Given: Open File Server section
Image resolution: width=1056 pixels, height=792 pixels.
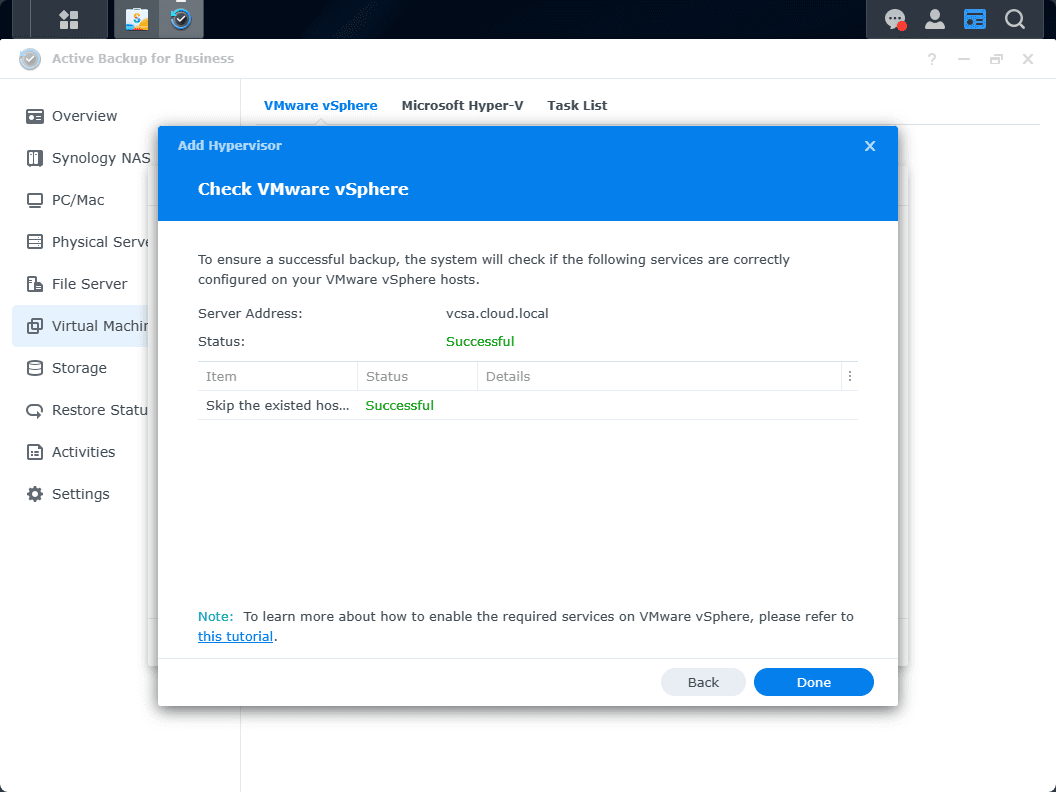Looking at the screenshot, I should coord(89,284).
